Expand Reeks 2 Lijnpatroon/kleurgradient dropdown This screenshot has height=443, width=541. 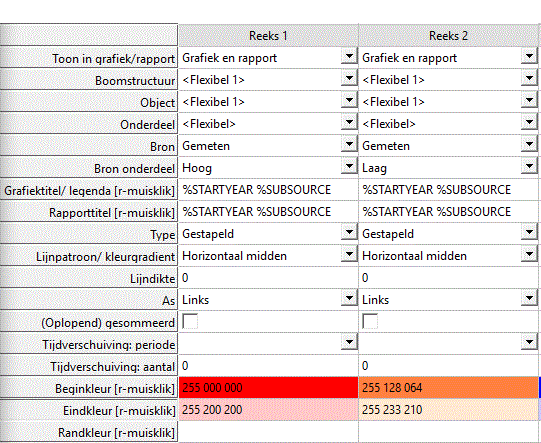[529, 255]
